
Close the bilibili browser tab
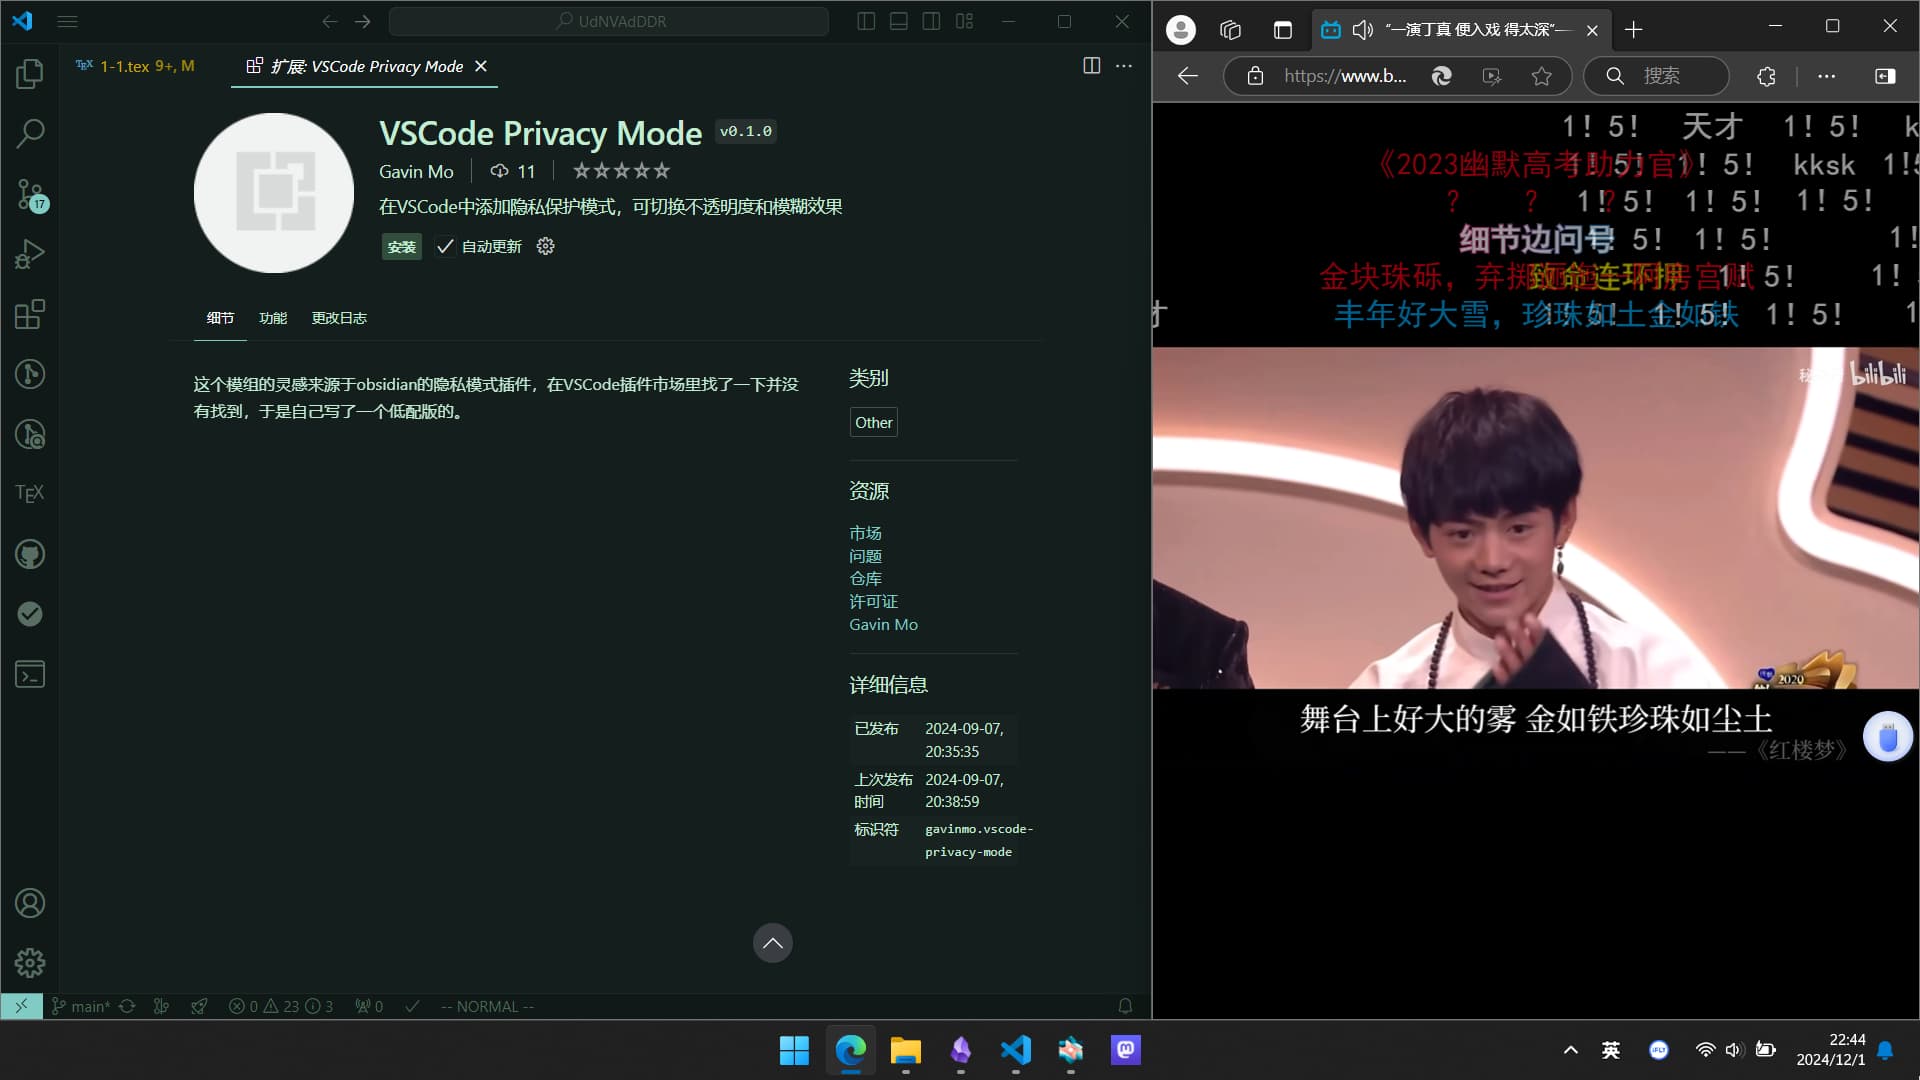coord(1592,30)
